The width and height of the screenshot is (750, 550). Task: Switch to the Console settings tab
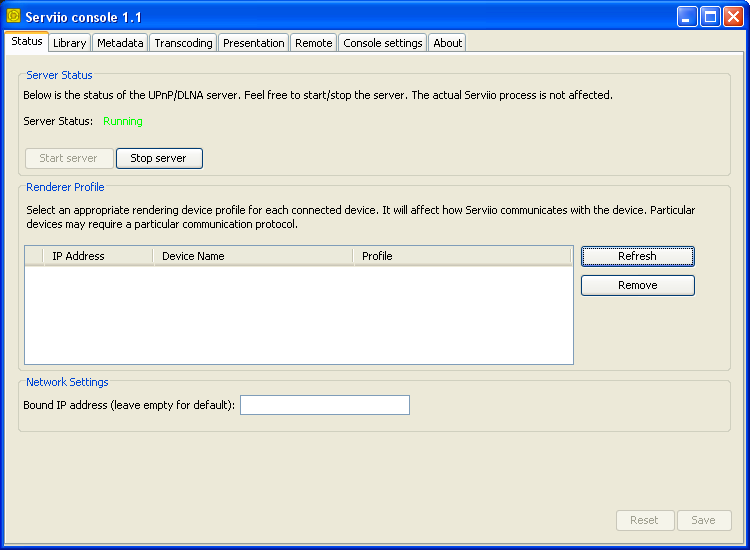point(383,43)
